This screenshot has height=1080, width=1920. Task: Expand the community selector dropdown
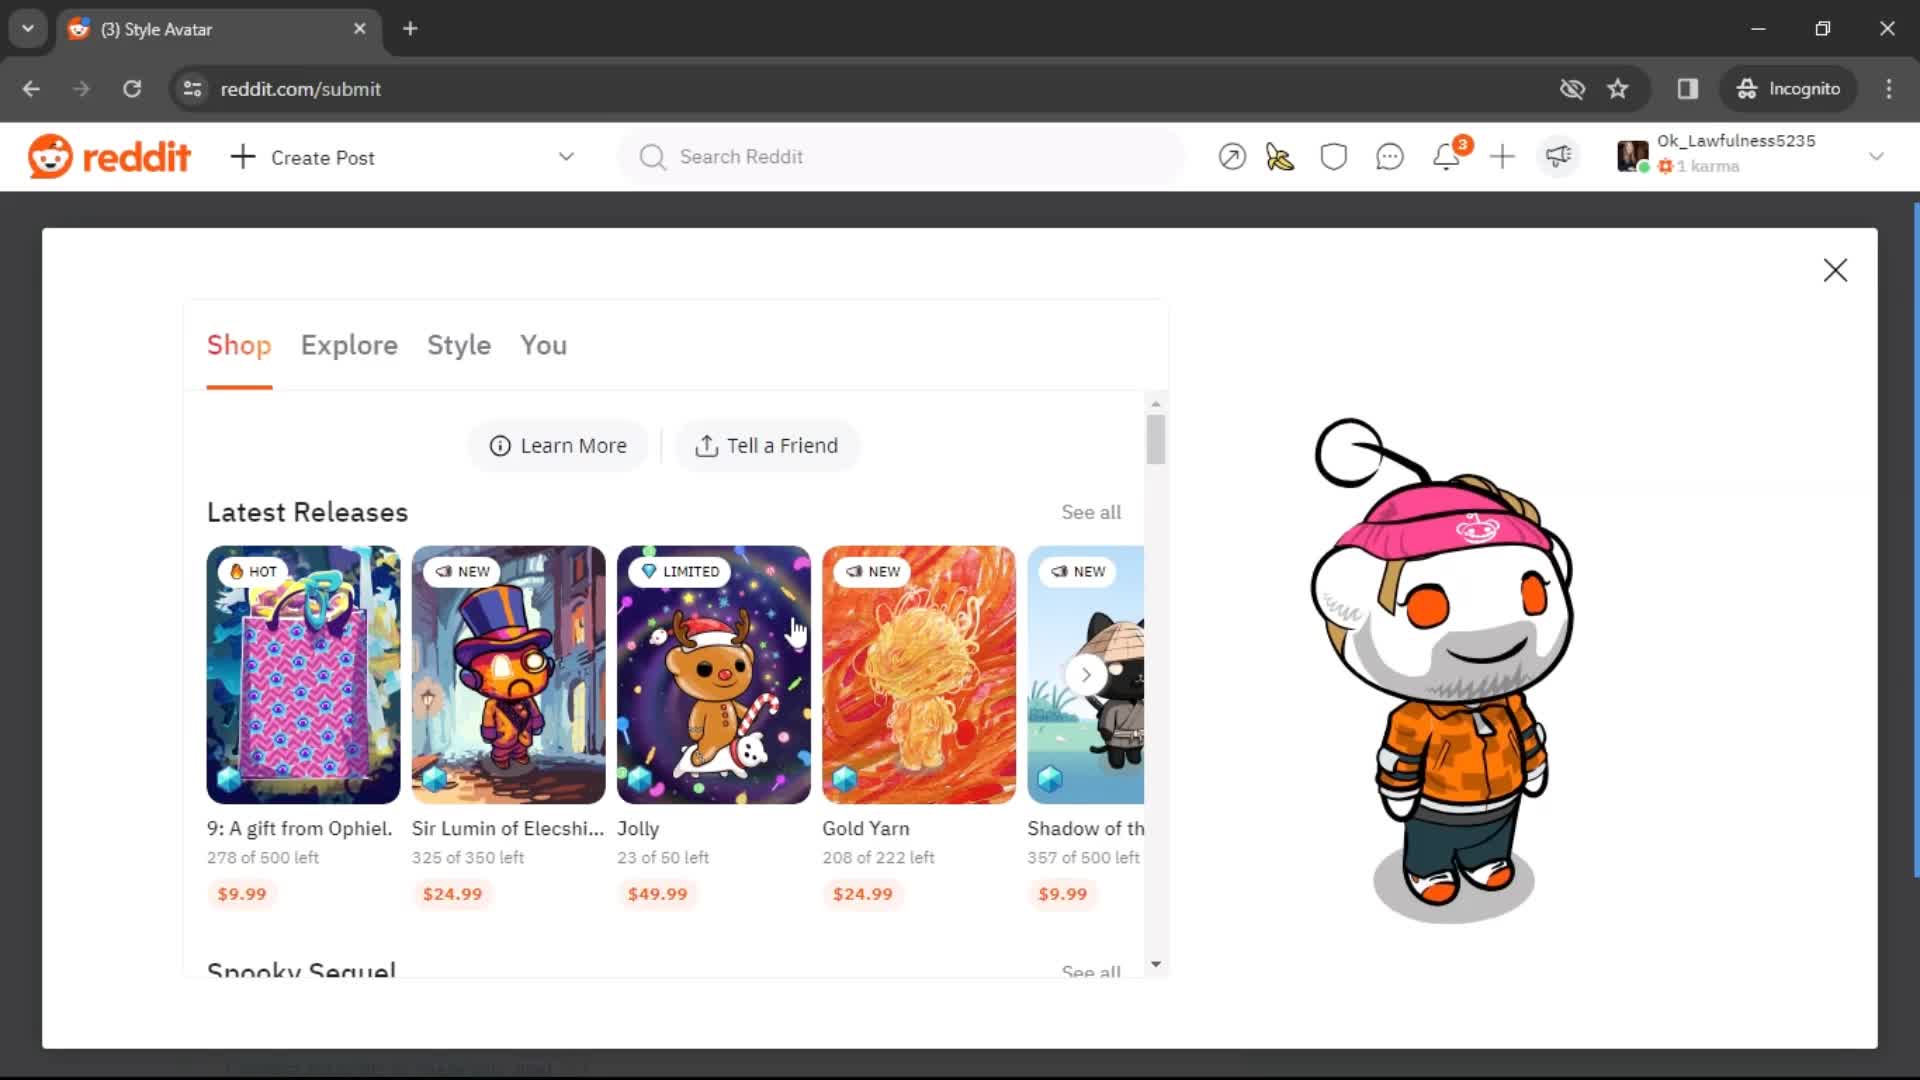566,156
